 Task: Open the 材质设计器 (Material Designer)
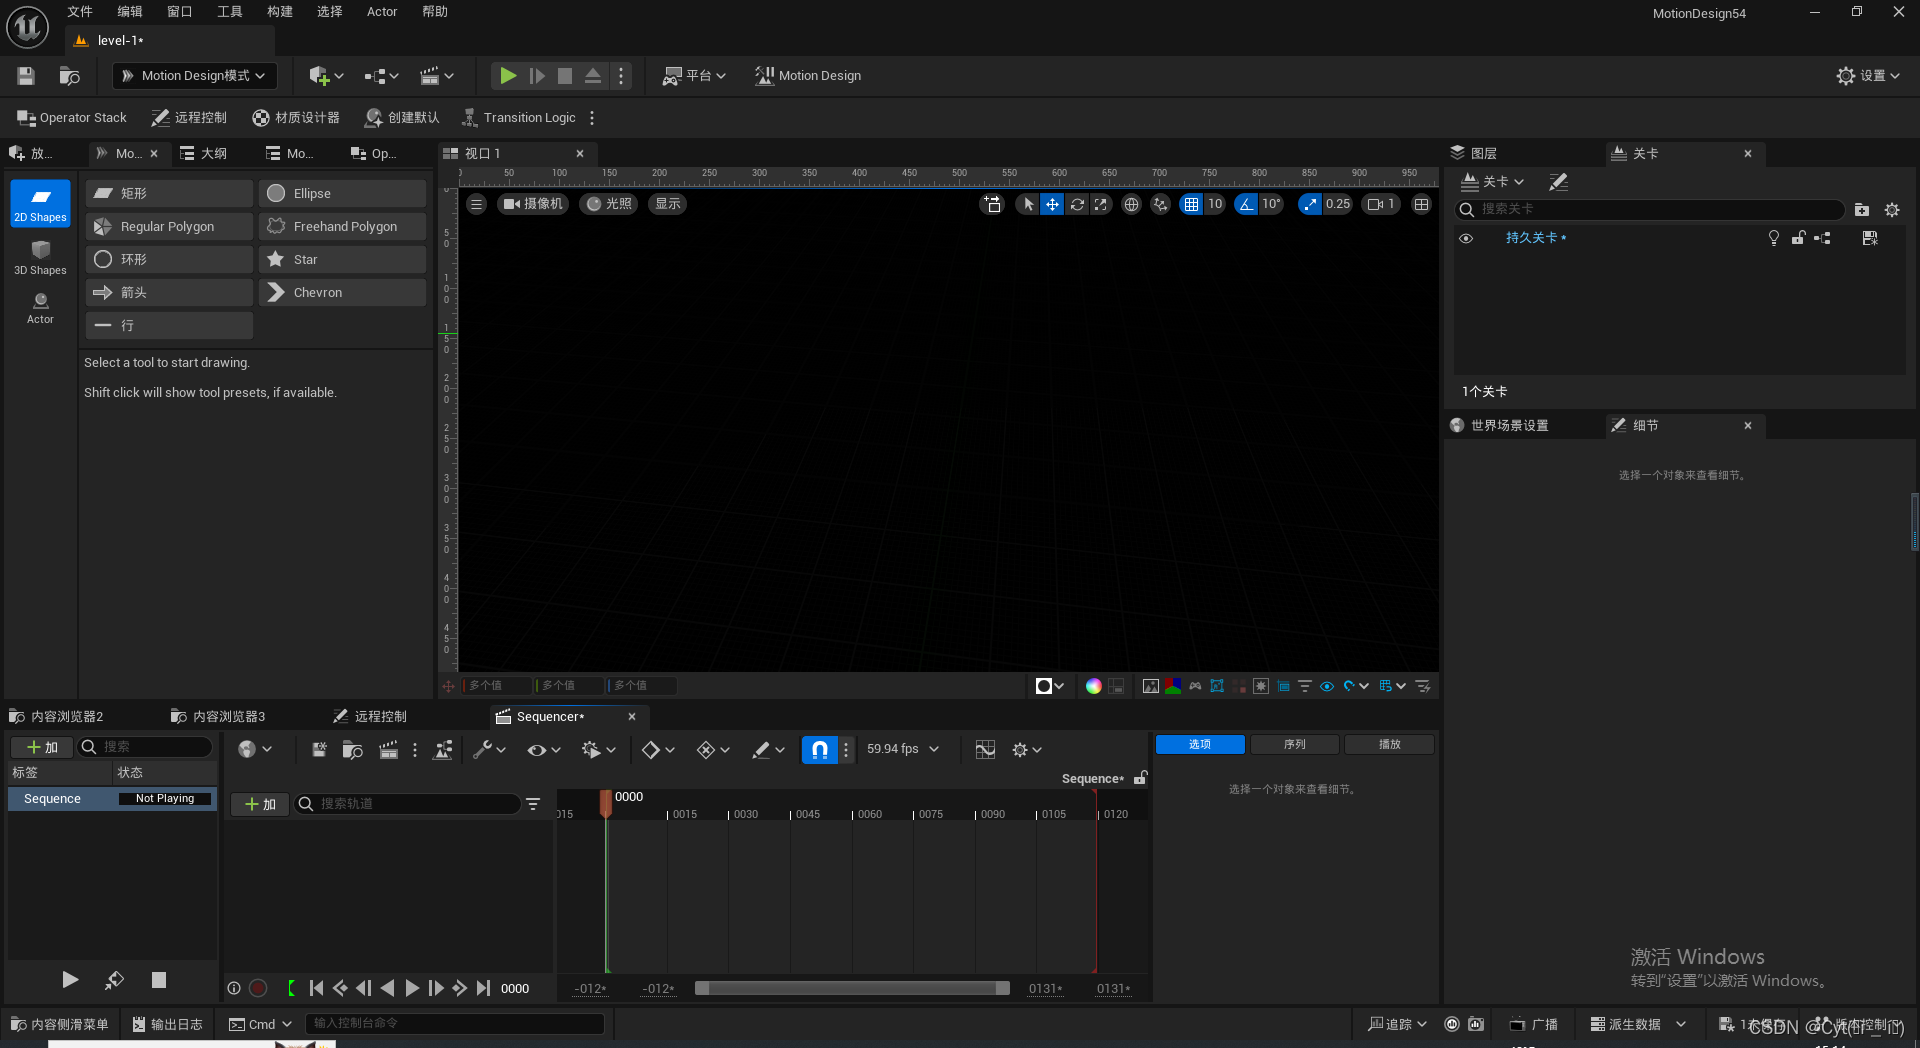click(296, 117)
